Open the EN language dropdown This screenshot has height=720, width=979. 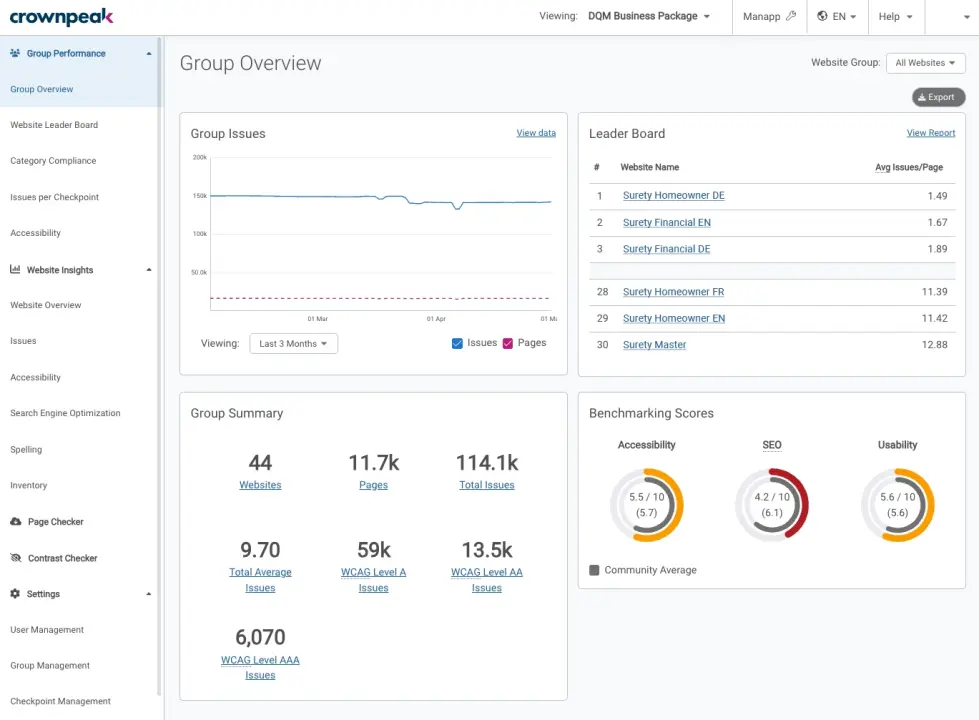pos(837,16)
